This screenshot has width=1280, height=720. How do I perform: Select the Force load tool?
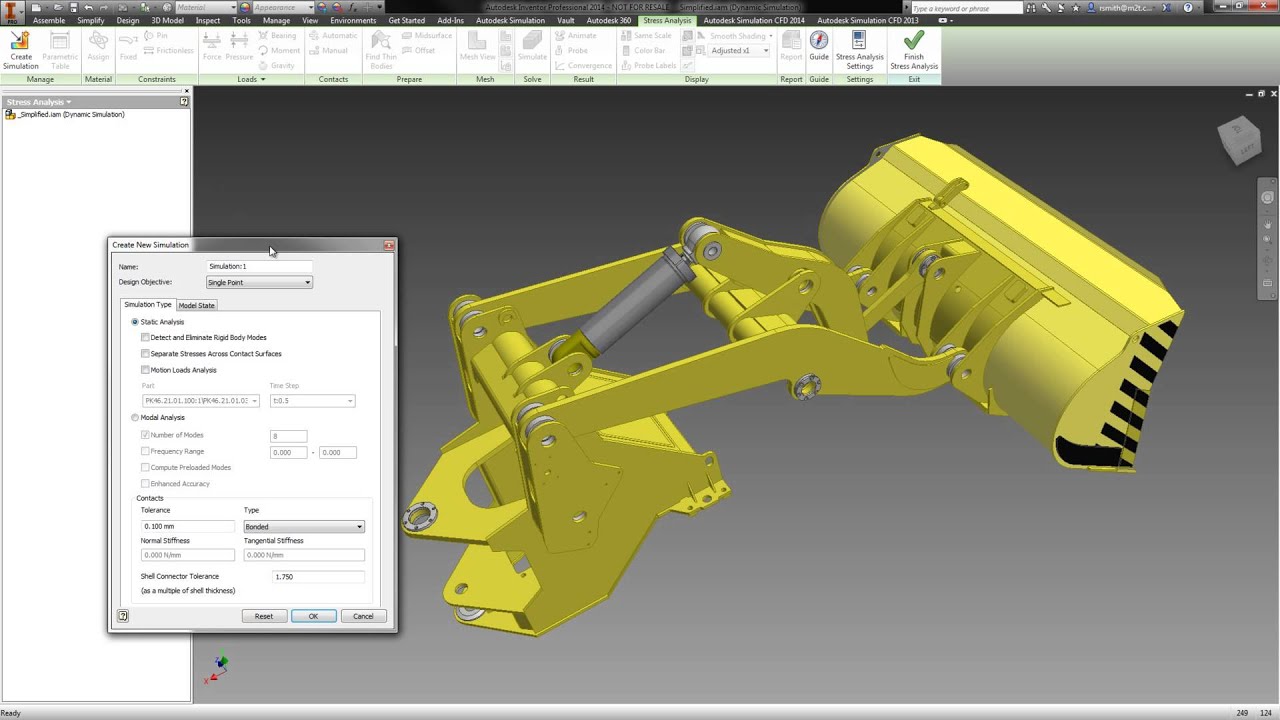(212, 47)
